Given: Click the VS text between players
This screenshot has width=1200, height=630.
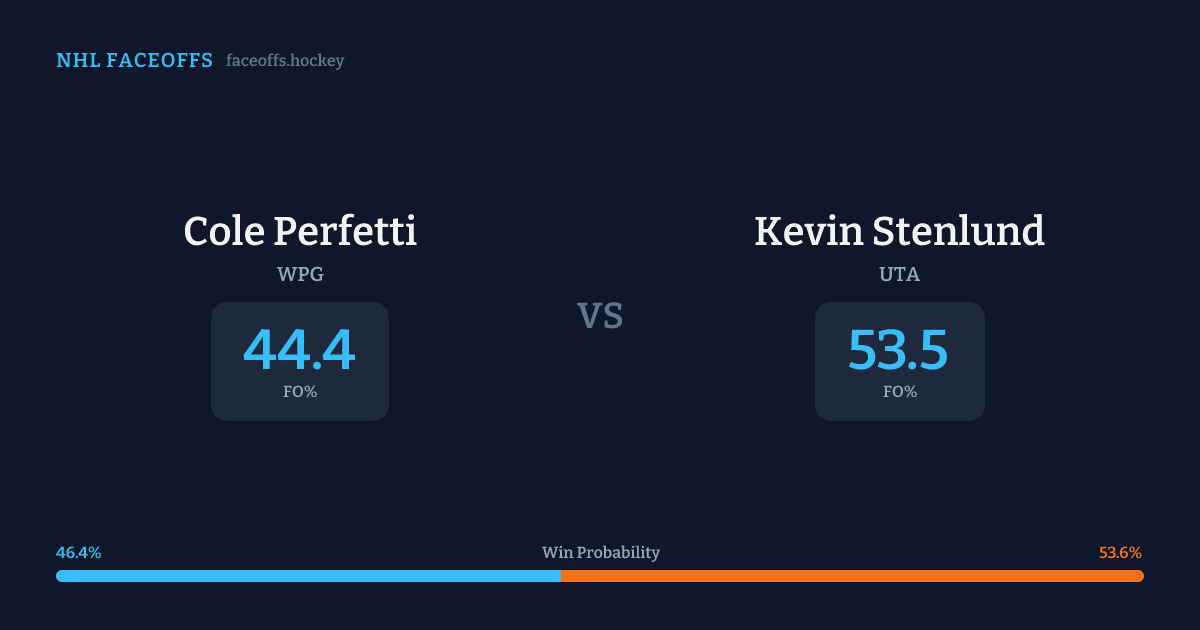Looking at the screenshot, I should tap(600, 316).
